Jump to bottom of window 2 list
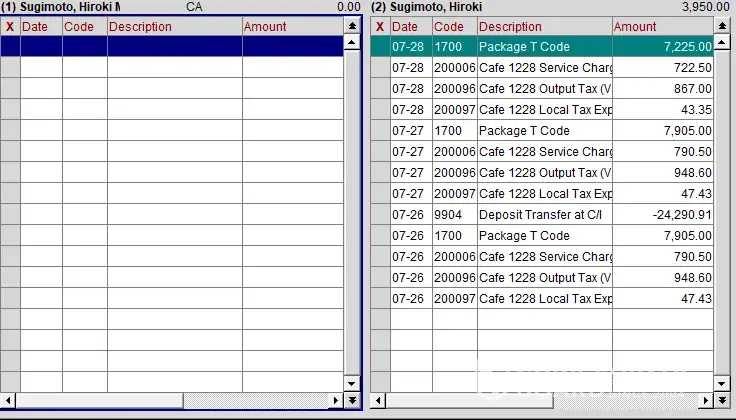Screen dimensions: 736x420 (722, 400)
